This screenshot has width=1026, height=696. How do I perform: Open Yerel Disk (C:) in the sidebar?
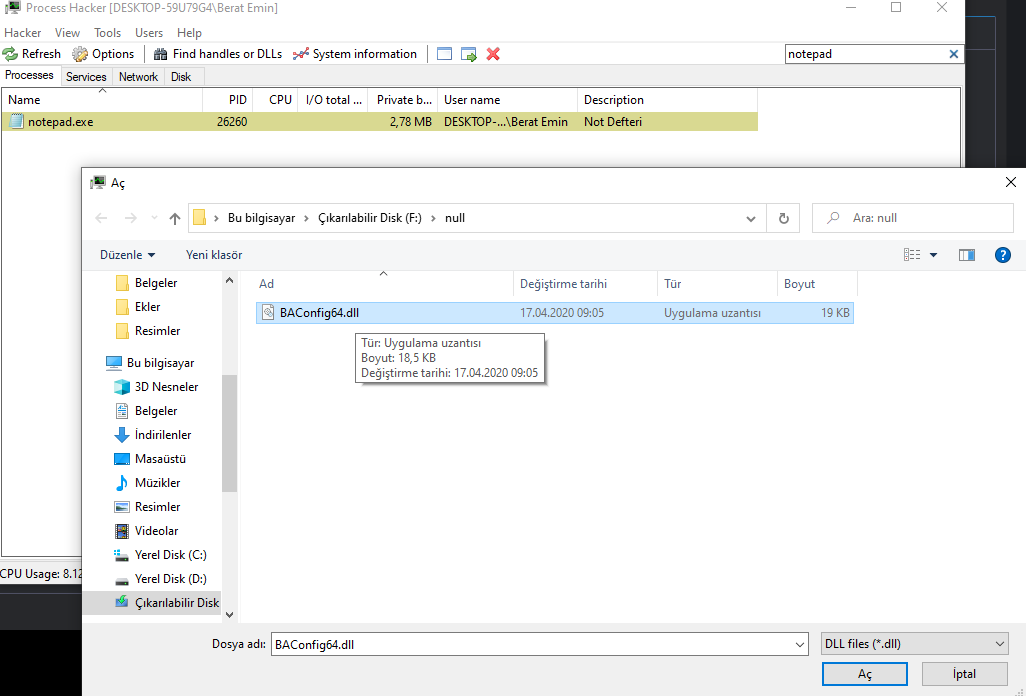tap(170, 555)
